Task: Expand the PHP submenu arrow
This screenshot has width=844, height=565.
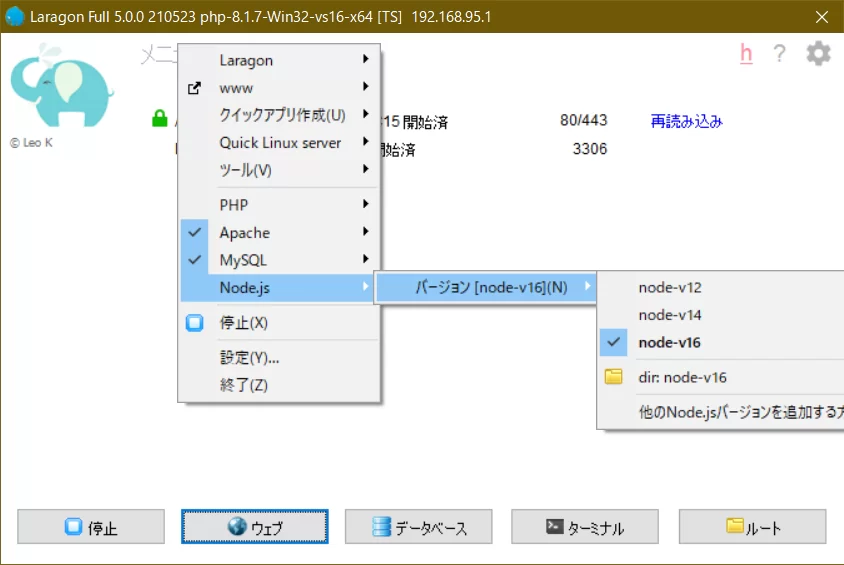Action: [x=366, y=204]
